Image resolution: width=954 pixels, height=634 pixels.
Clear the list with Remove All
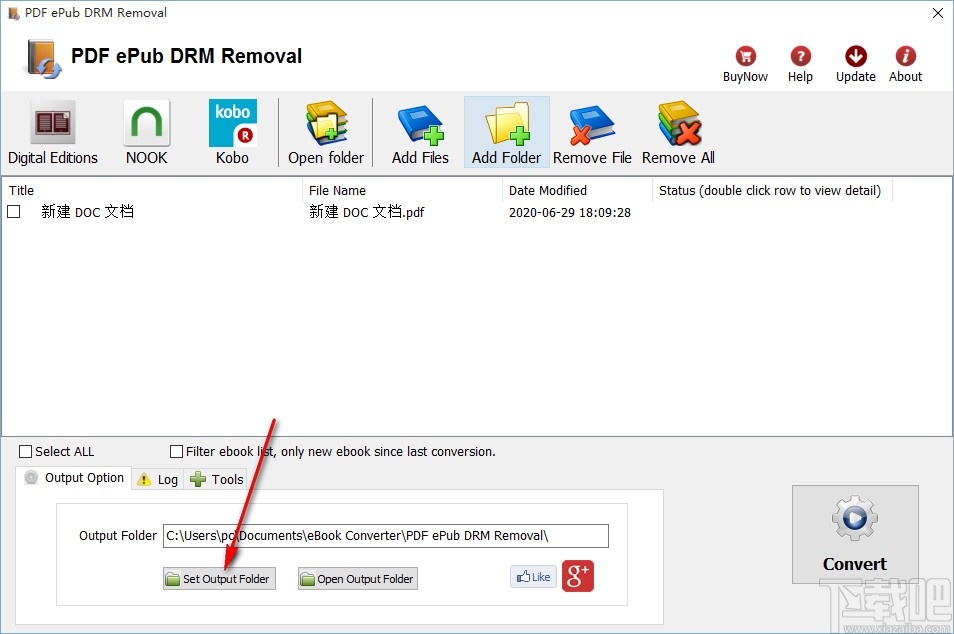pos(678,133)
